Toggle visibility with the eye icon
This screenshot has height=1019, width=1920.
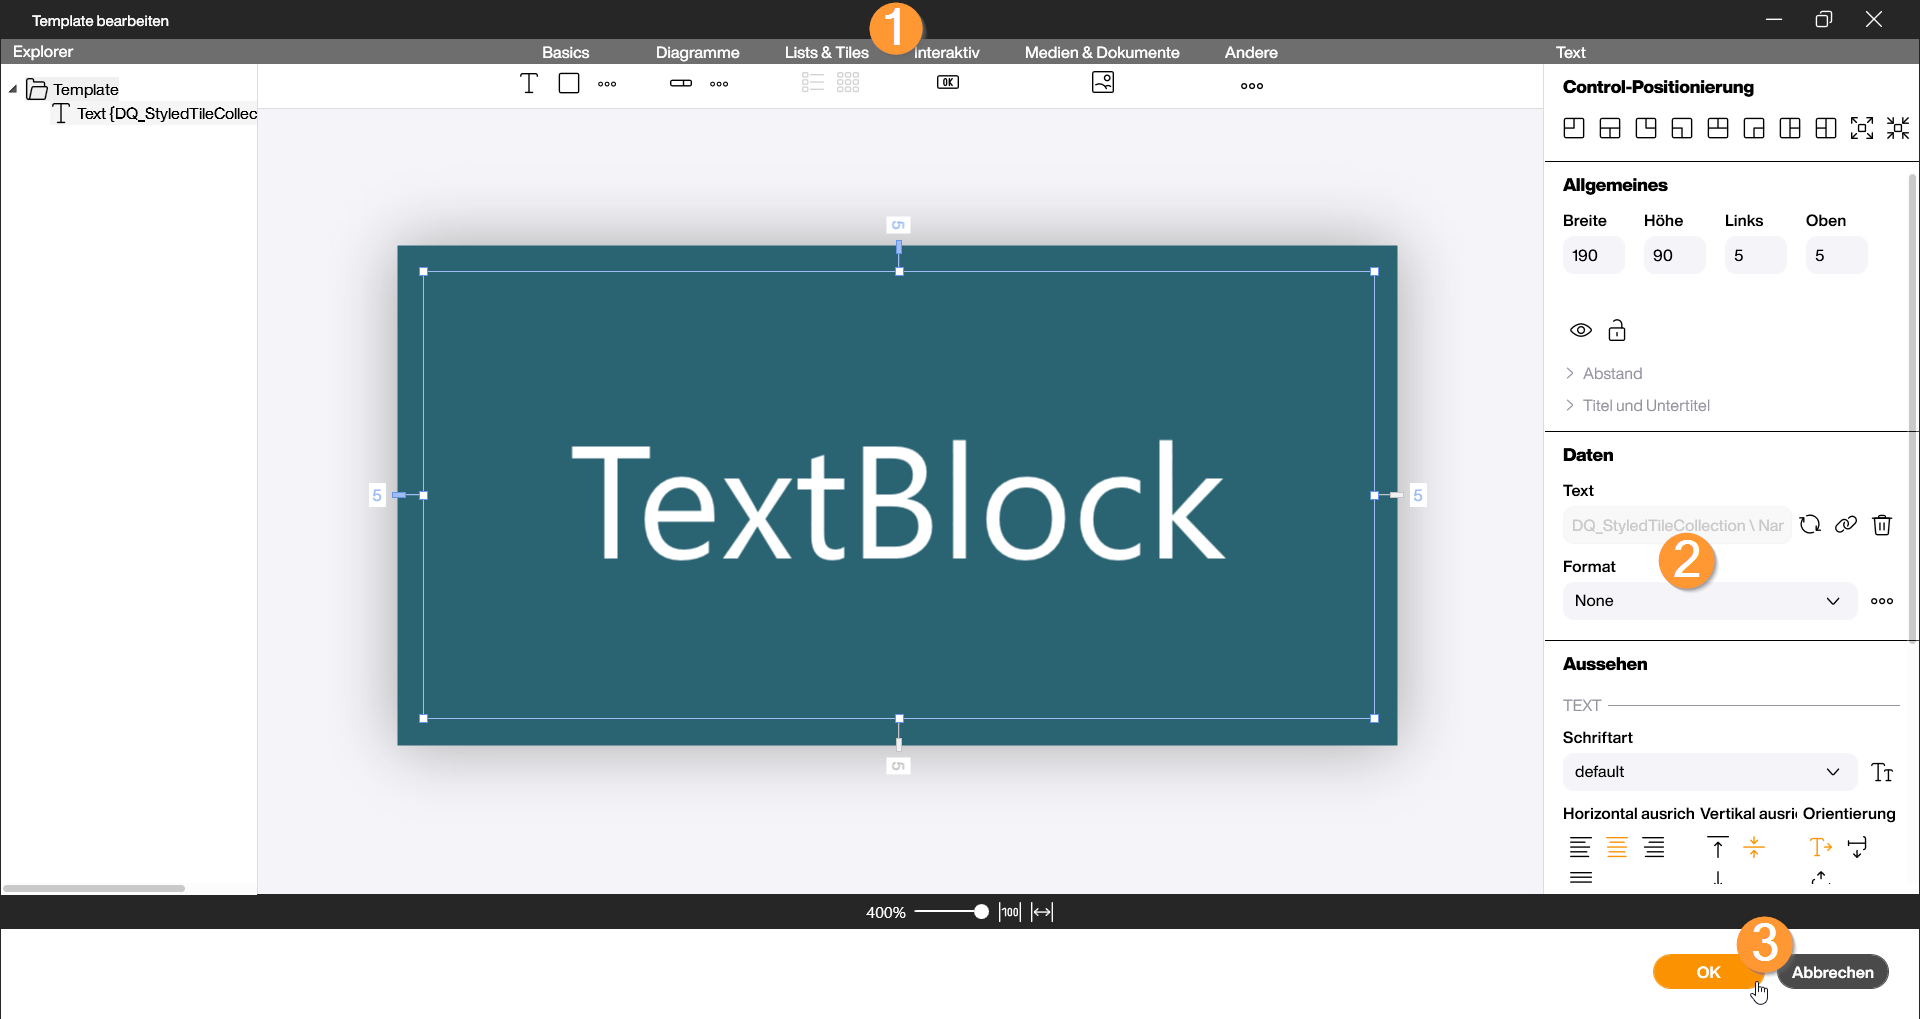[x=1581, y=330]
